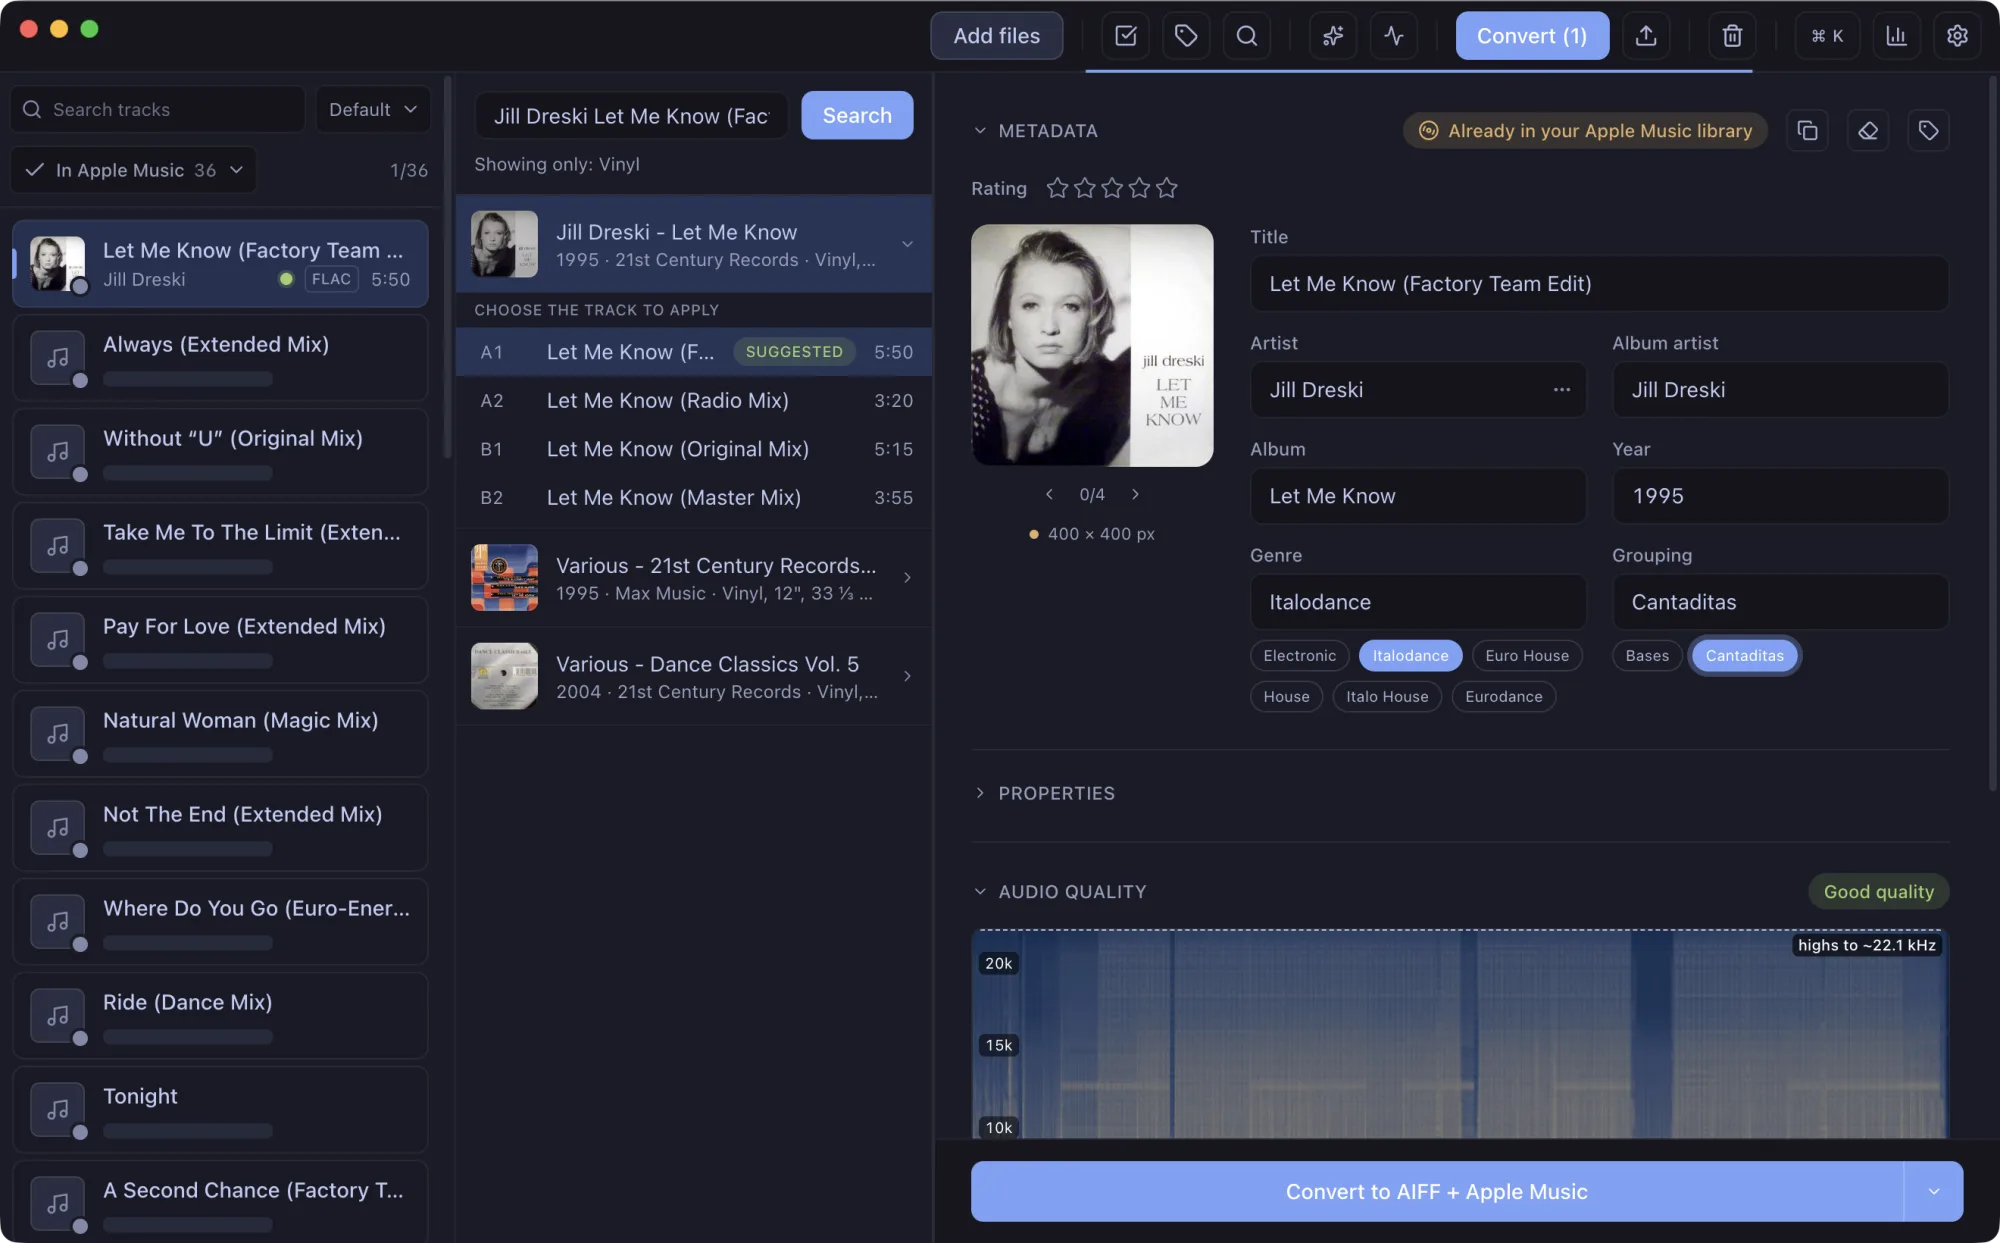Click the copy metadata icon
Viewport: 2000px width, 1243px height.
click(1807, 131)
